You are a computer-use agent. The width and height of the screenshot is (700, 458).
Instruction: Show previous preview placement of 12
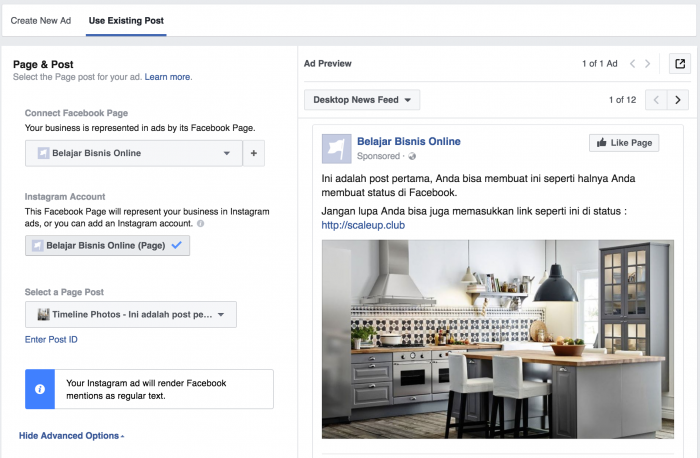(656, 100)
